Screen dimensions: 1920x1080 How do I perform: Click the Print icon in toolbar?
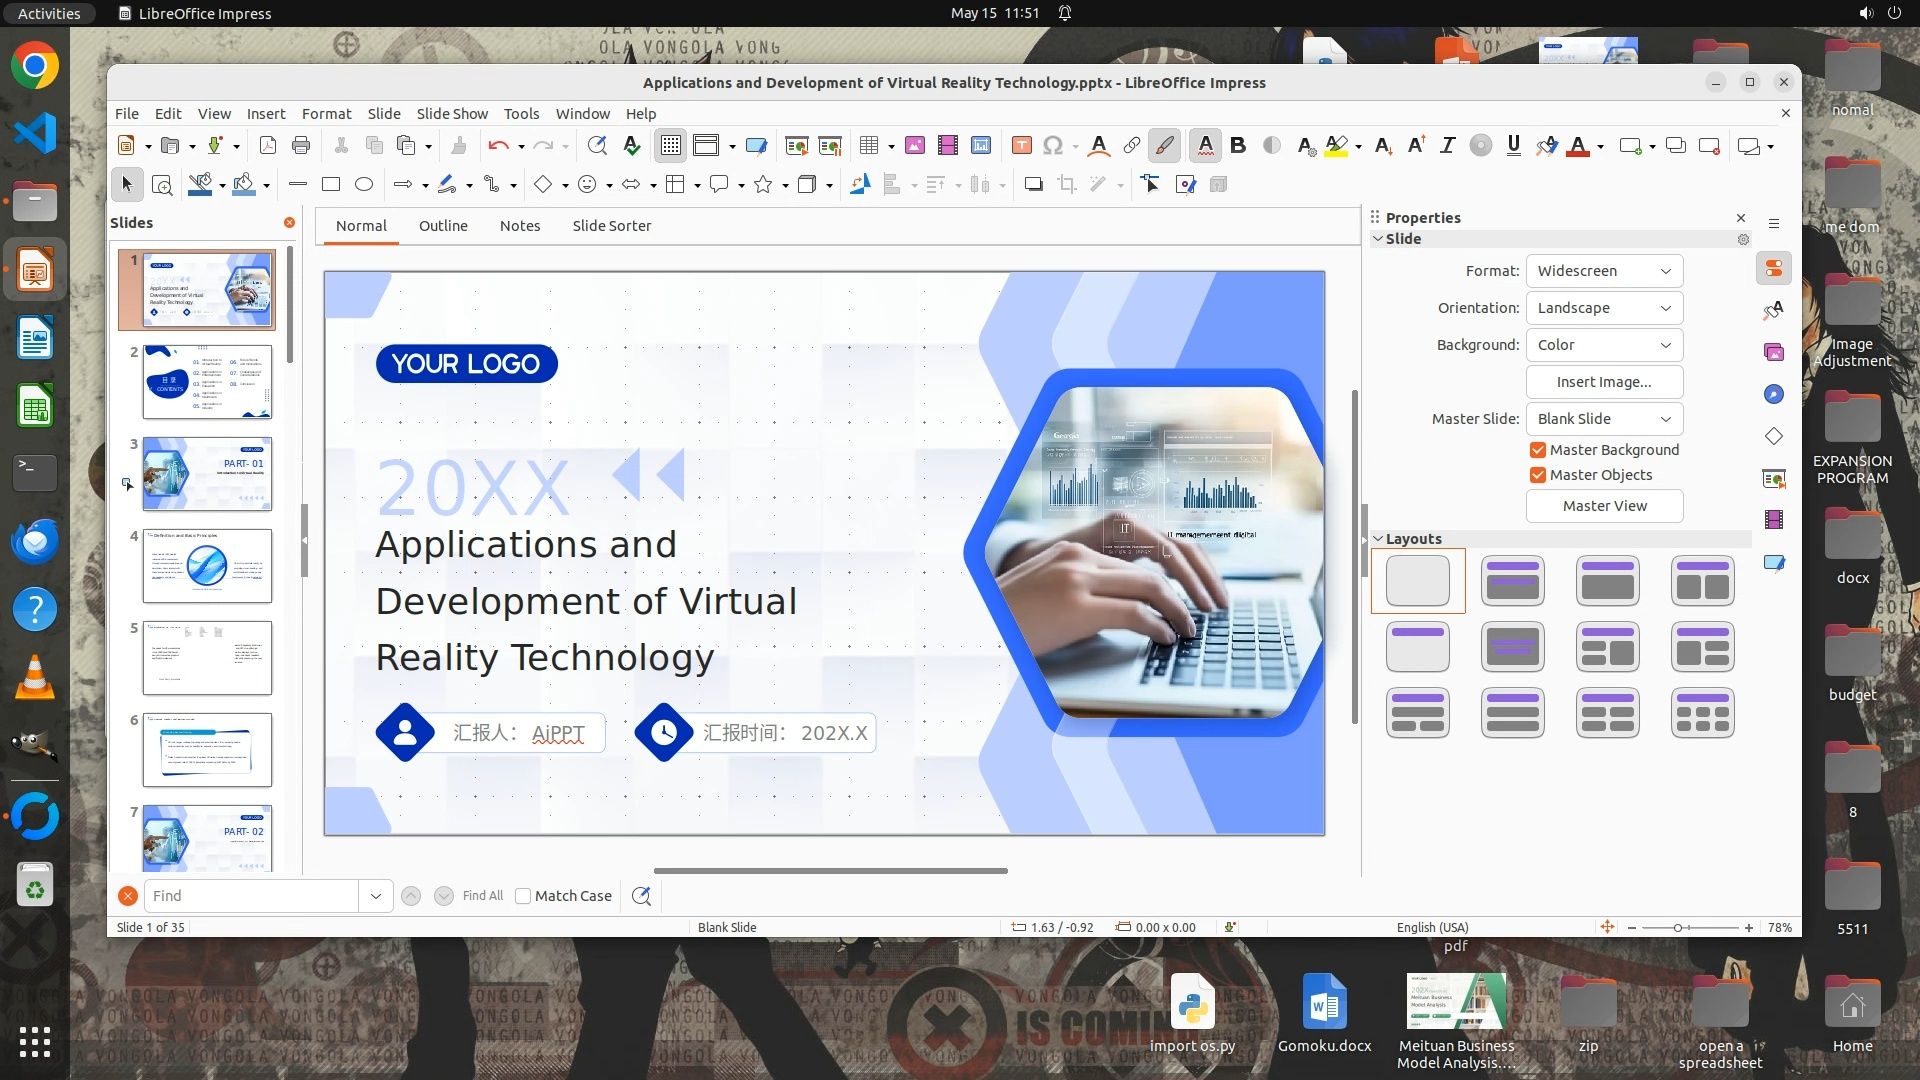click(301, 146)
